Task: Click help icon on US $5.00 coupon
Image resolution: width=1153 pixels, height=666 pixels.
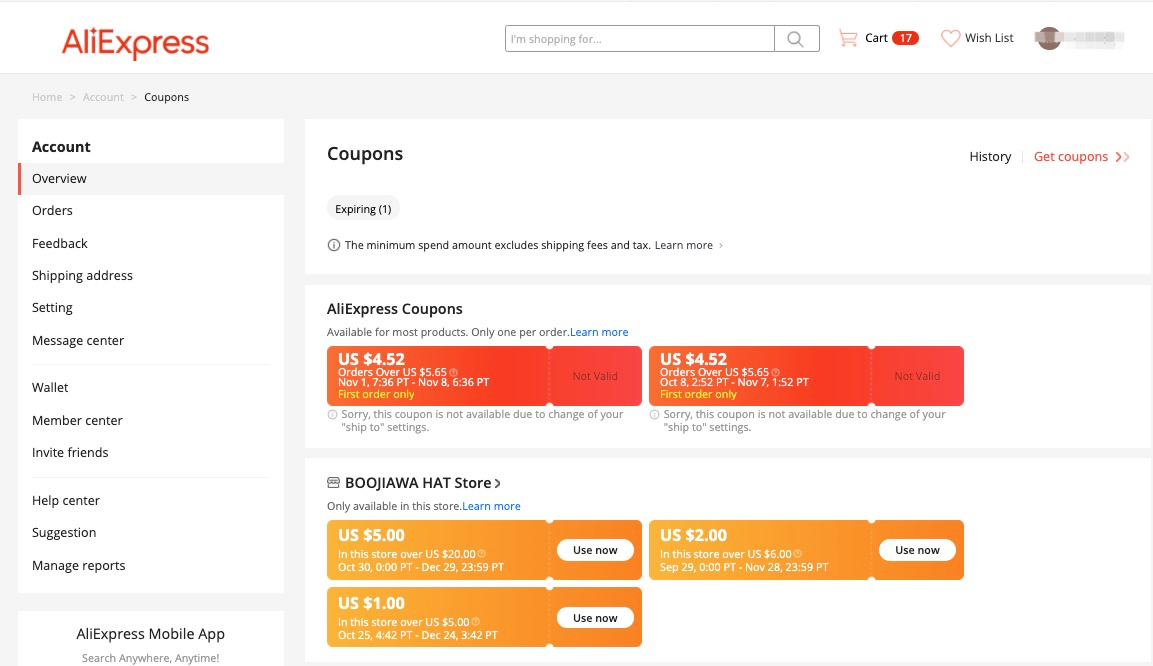Action: click(x=481, y=554)
